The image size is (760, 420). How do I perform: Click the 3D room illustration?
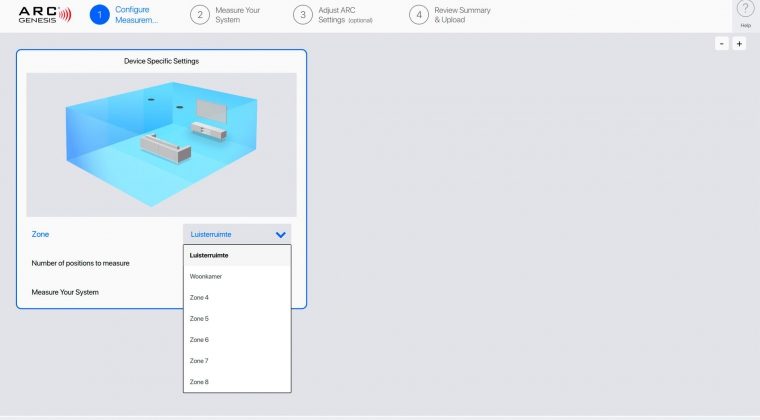pos(161,144)
